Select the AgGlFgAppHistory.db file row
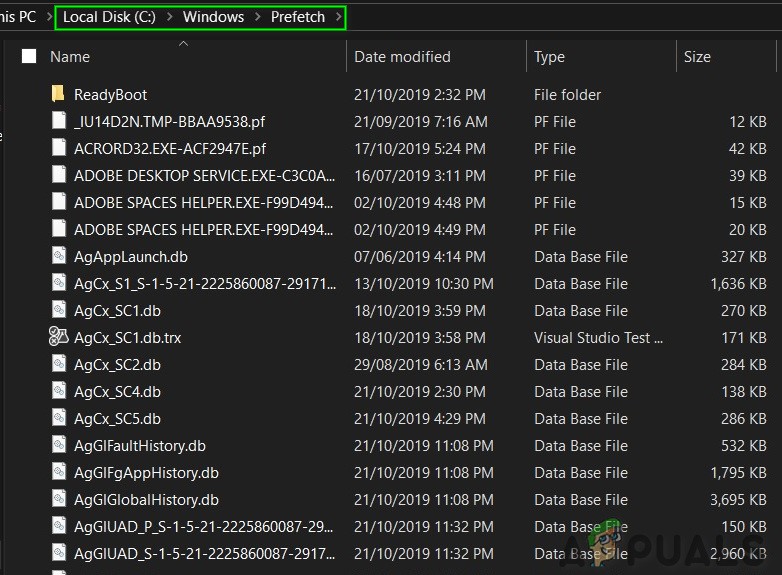 pos(146,473)
